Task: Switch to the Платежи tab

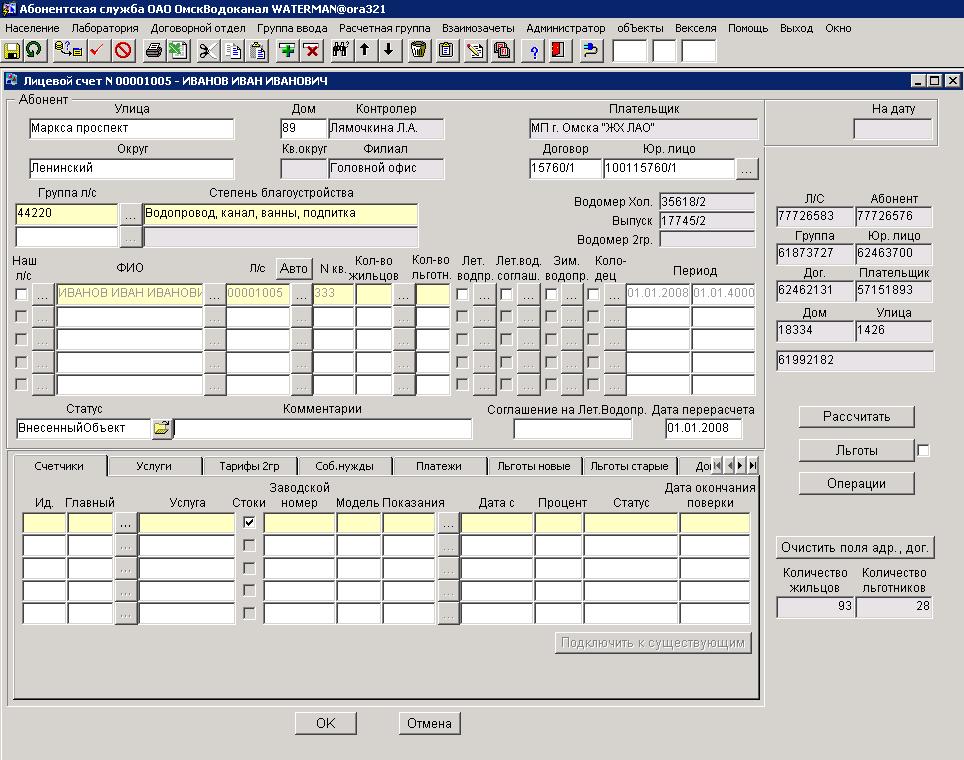Action: (x=438, y=466)
